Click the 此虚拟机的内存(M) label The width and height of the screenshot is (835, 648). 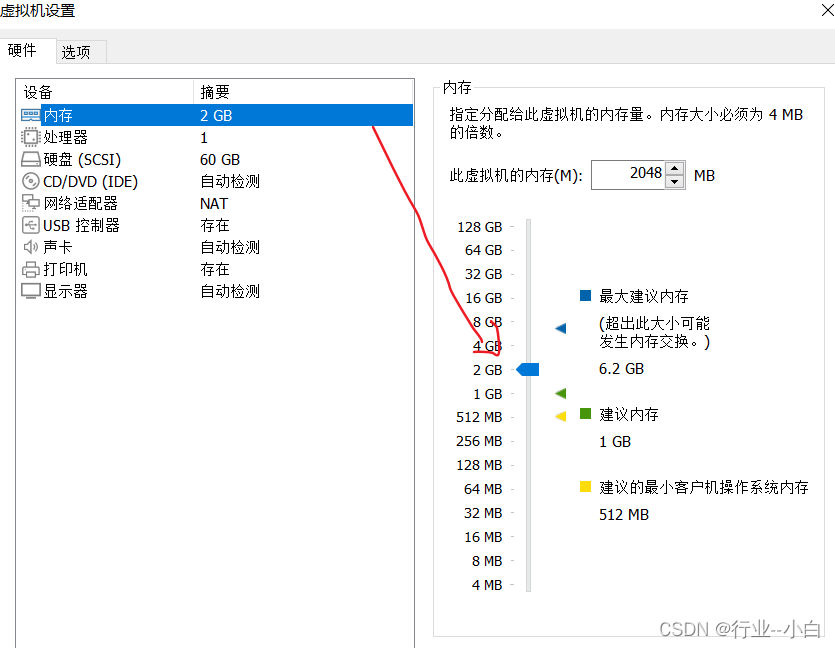click(x=515, y=175)
